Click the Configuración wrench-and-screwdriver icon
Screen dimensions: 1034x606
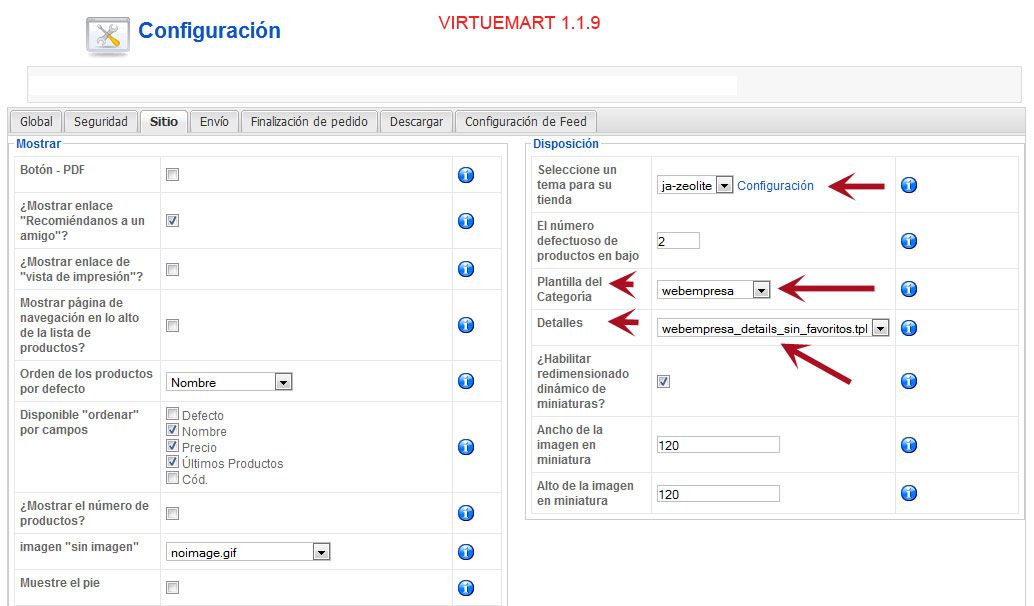pos(107,36)
